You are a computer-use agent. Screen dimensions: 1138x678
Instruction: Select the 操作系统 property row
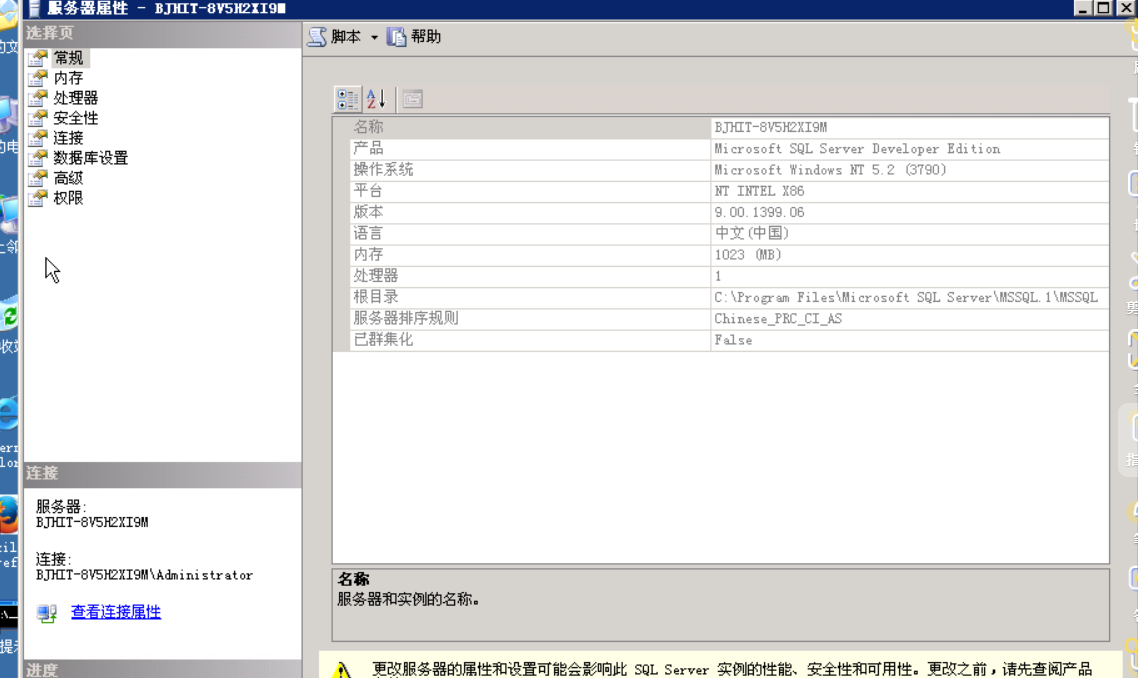click(x=721, y=170)
